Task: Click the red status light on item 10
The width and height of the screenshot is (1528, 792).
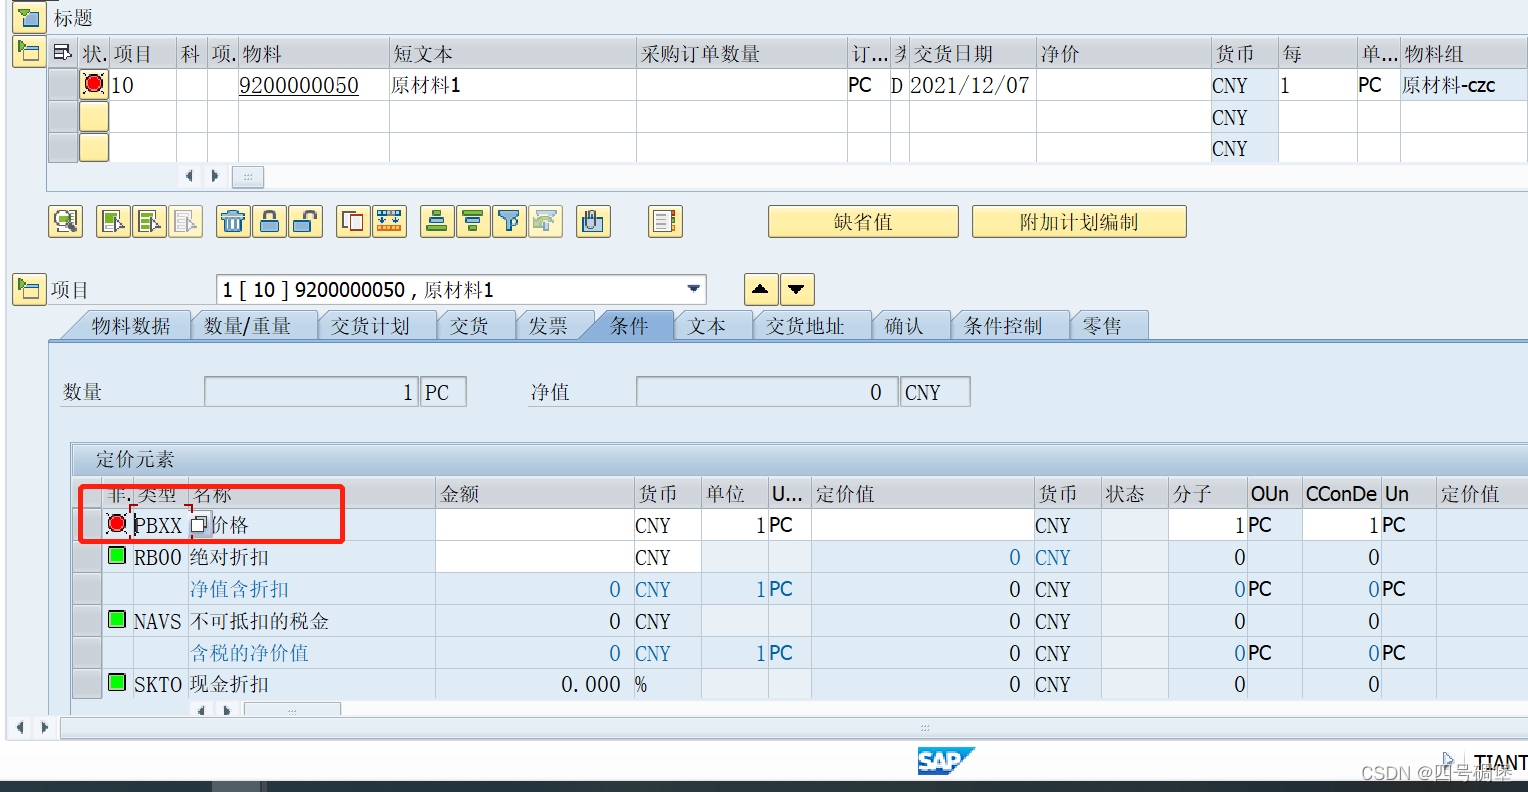Action: 94,84
